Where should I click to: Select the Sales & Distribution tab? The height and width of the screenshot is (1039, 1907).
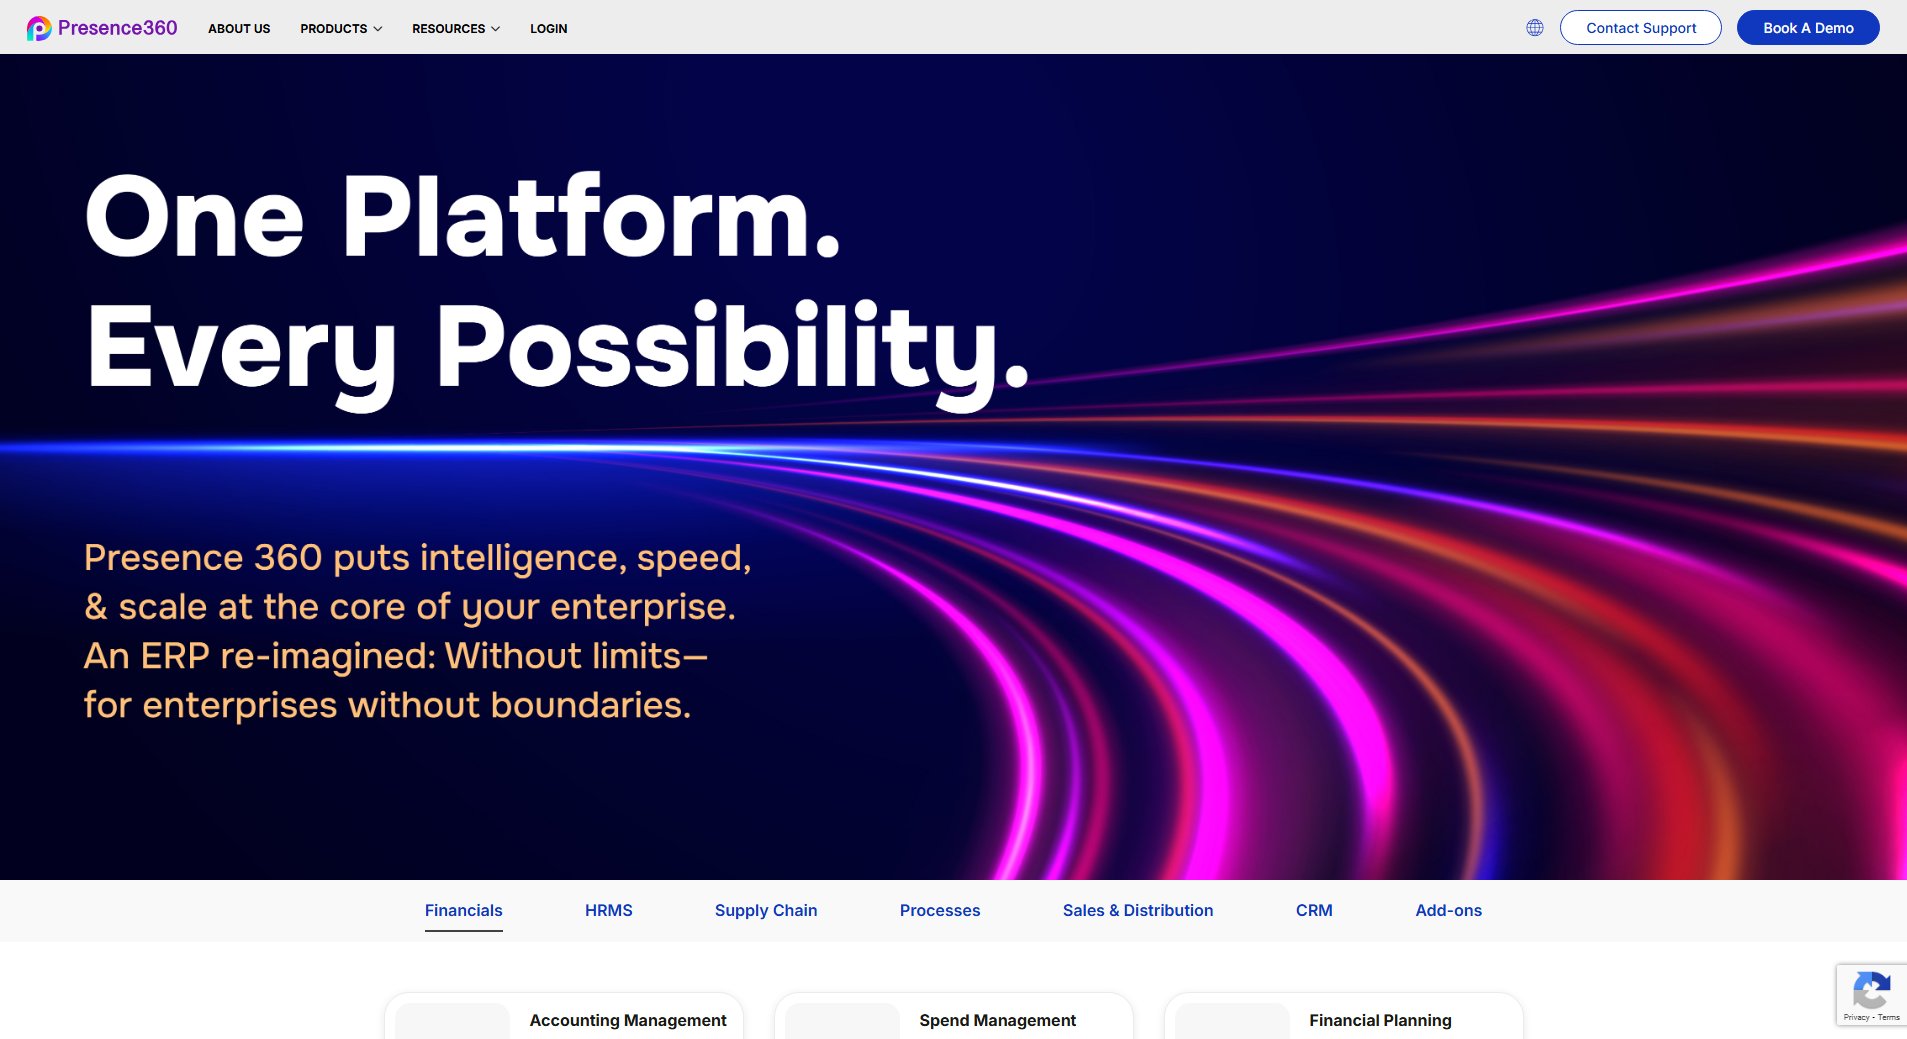pyautogui.click(x=1137, y=910)
